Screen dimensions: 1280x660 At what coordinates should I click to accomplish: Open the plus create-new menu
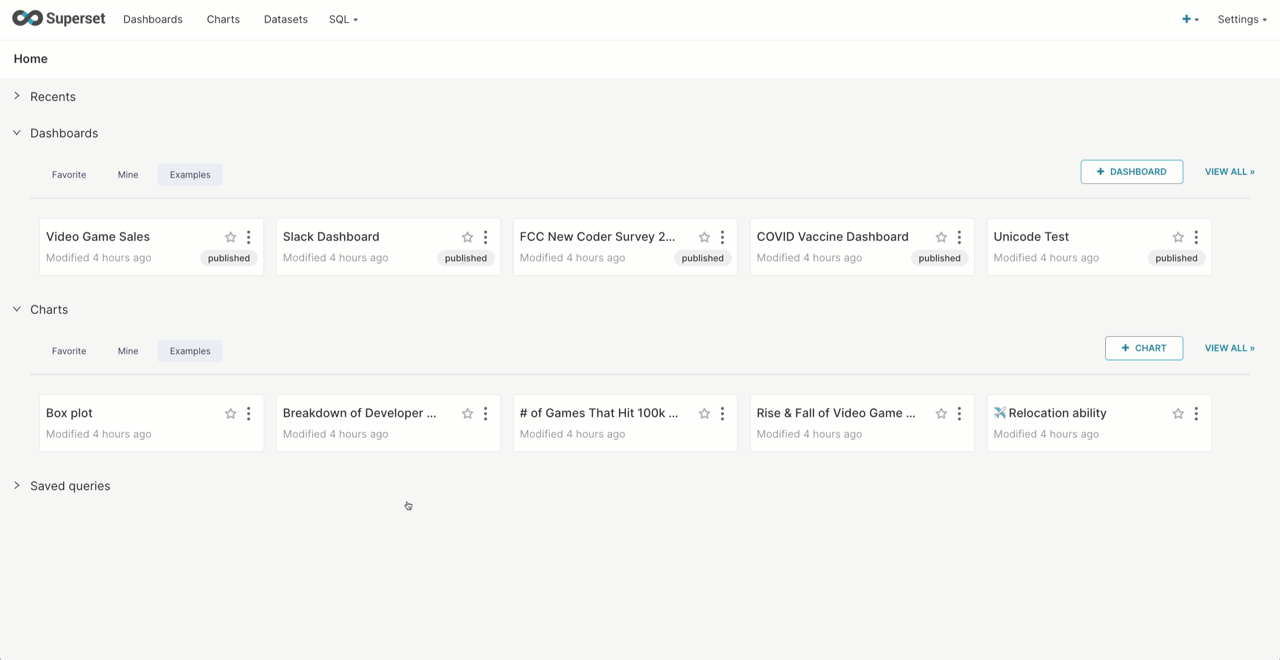pos(1189,19)
